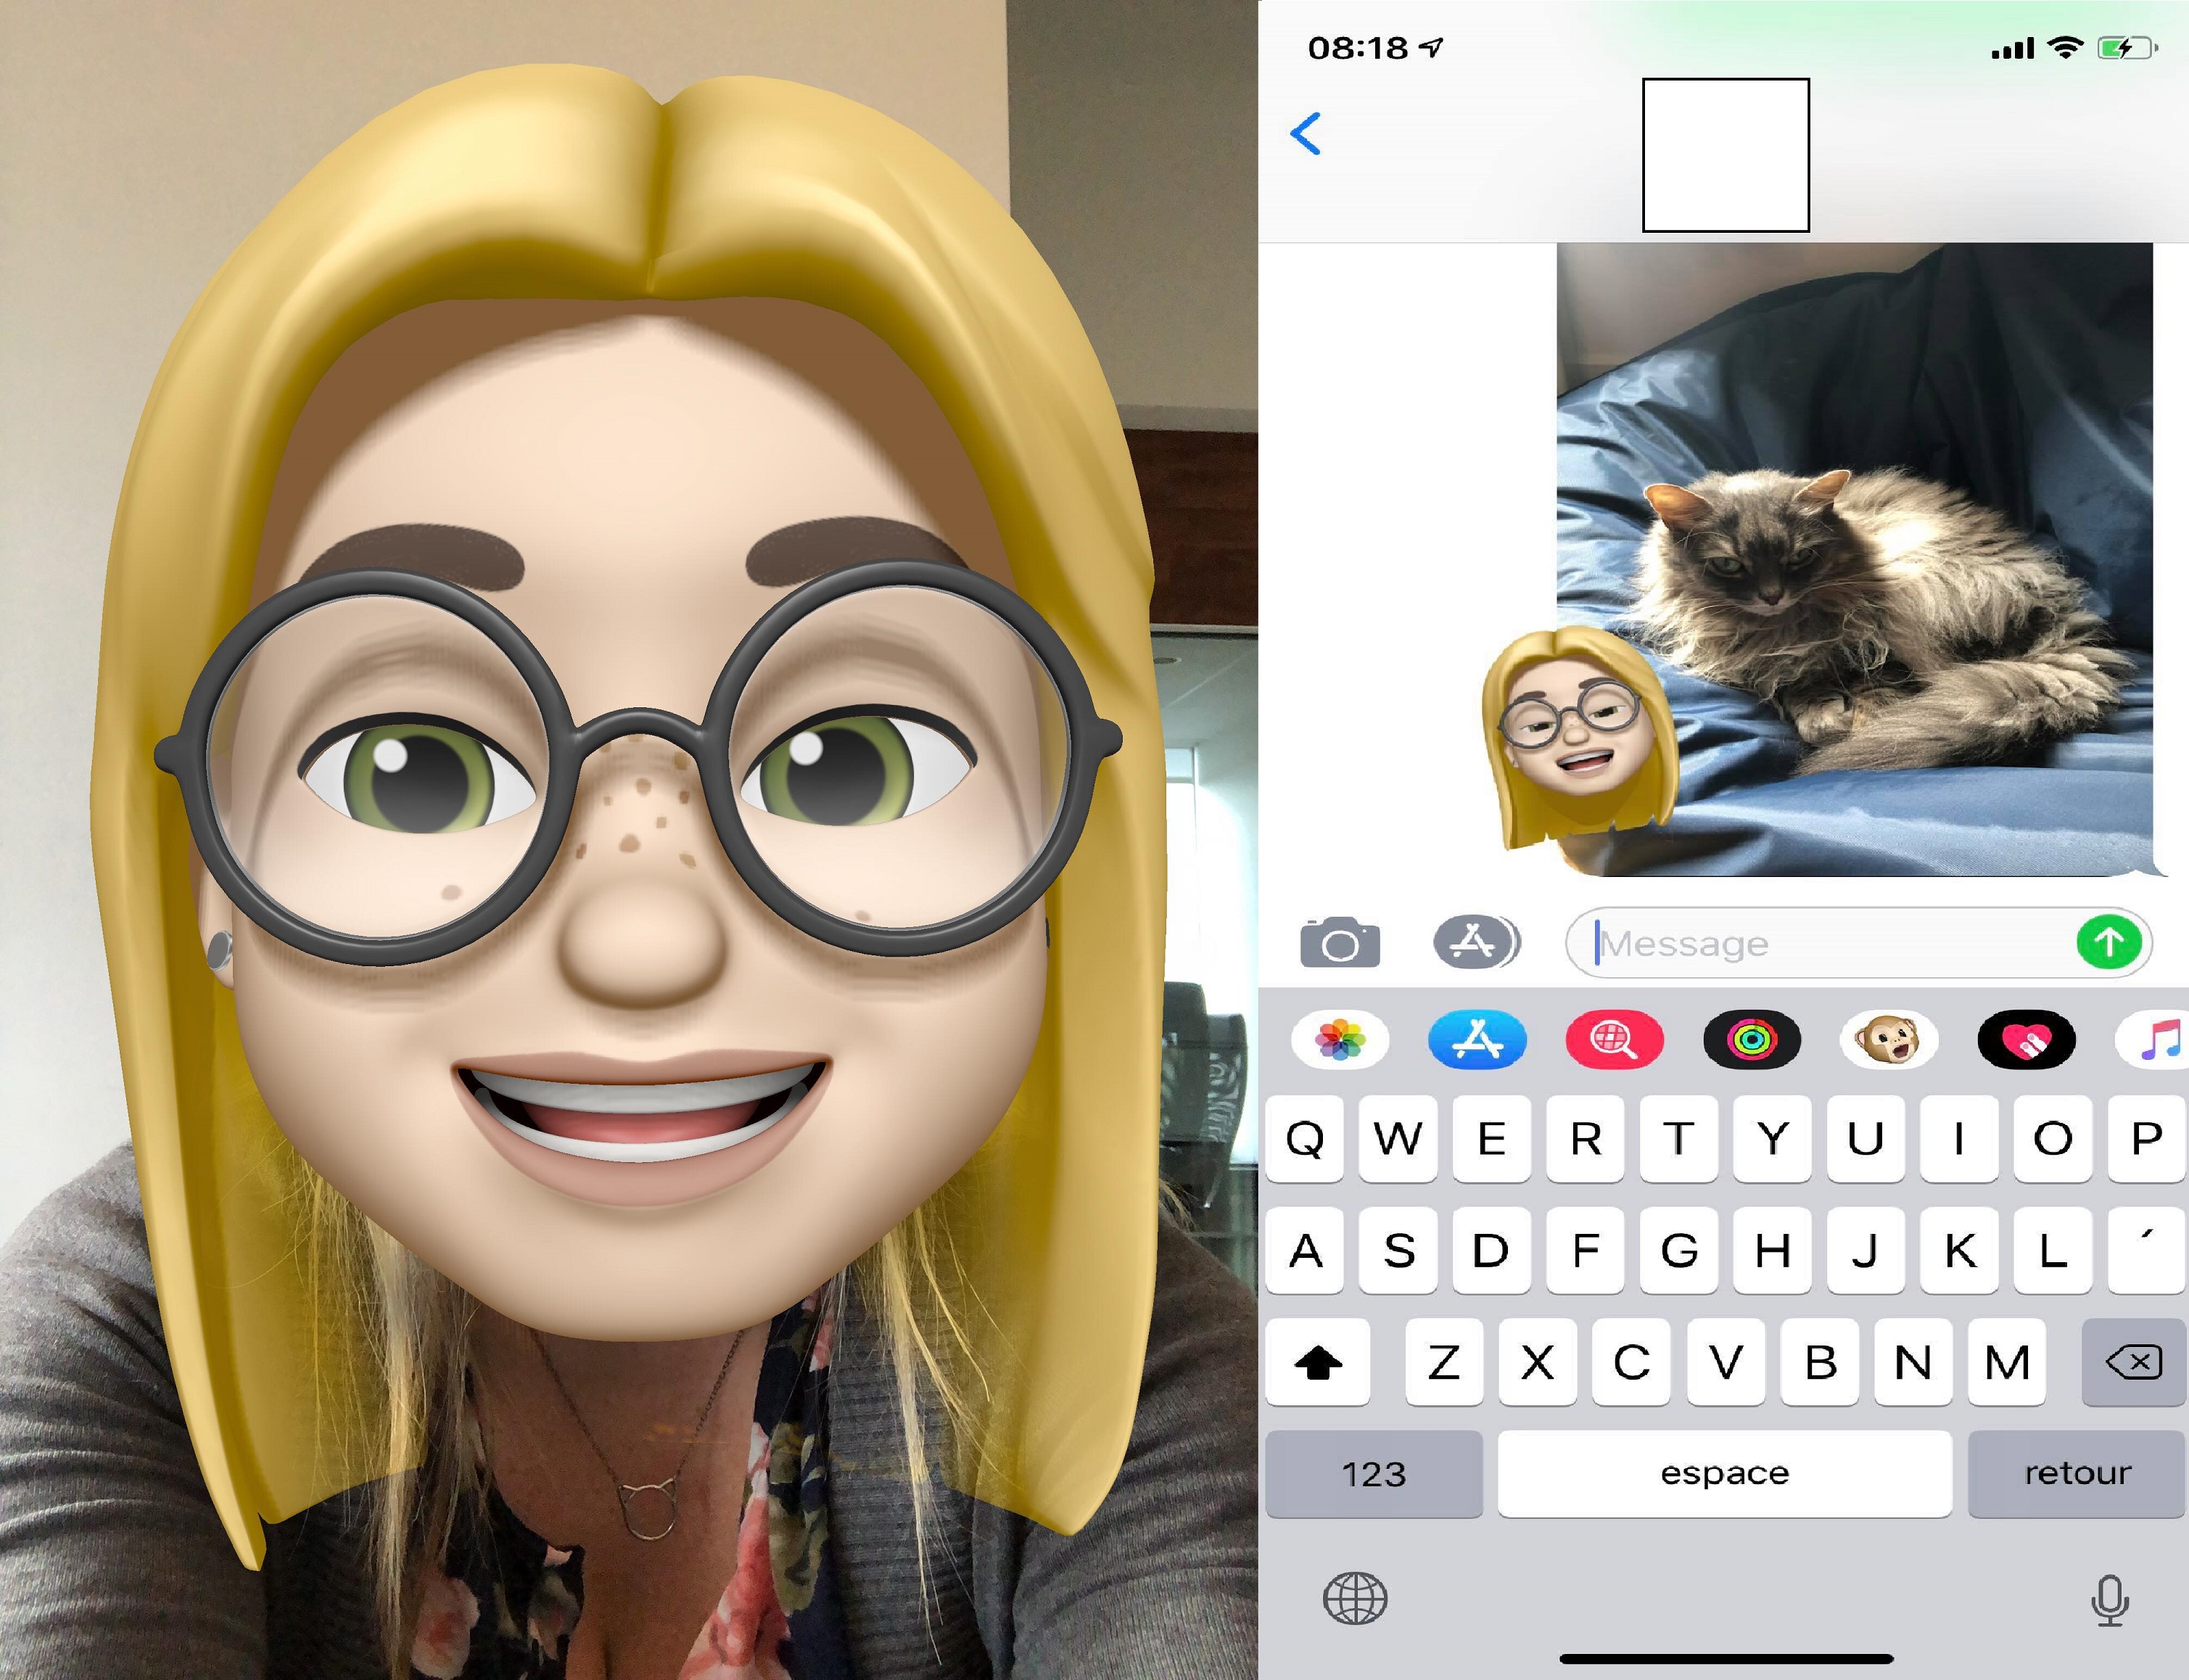Viewport: 2189px width, 1680px height.
Task: Tap the F key
Action: 1585,1250
